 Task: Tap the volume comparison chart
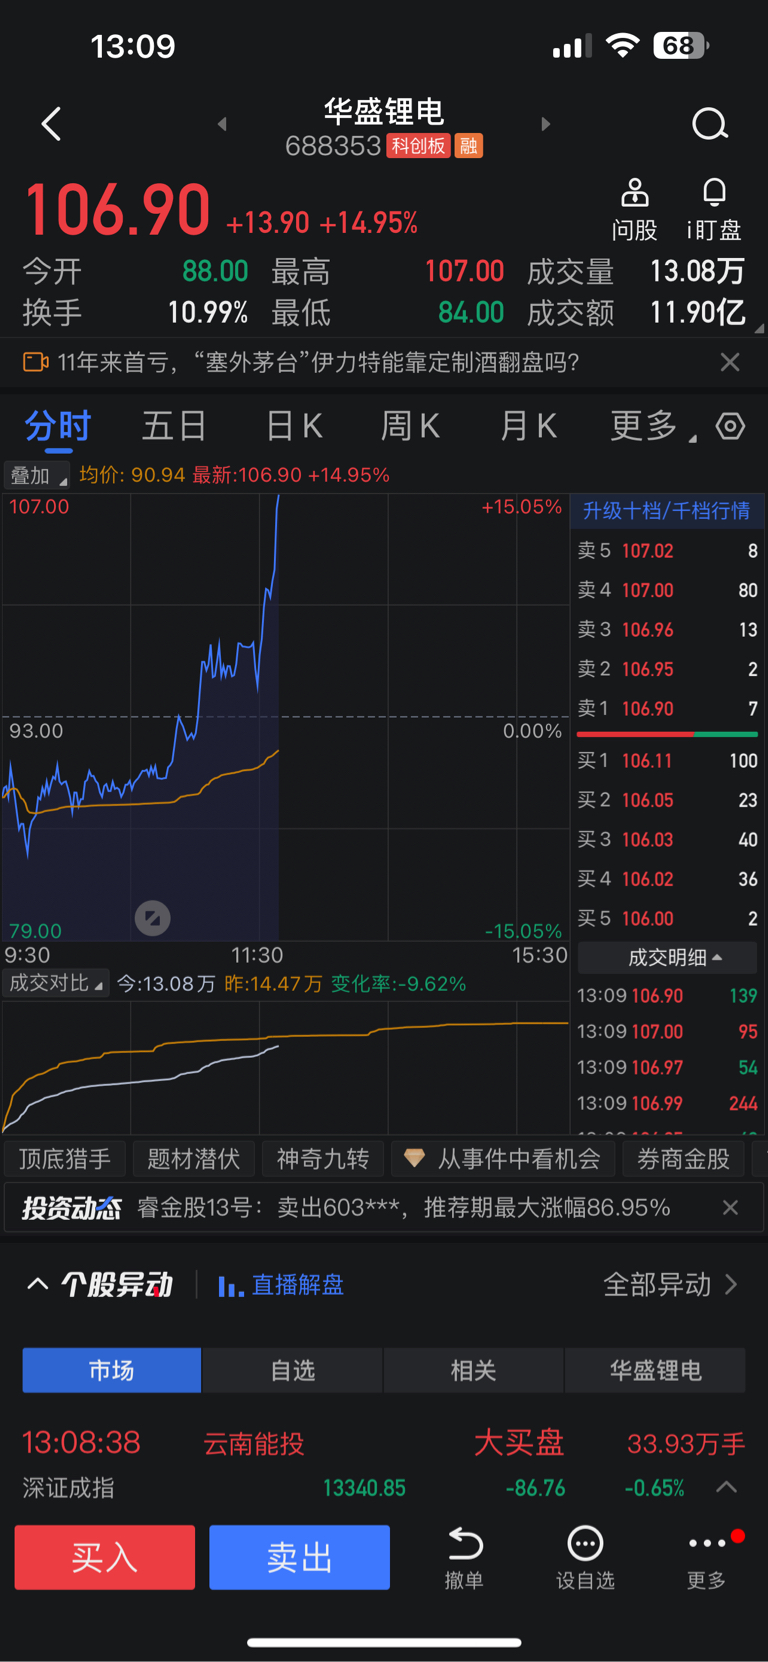pos(285,1067)
